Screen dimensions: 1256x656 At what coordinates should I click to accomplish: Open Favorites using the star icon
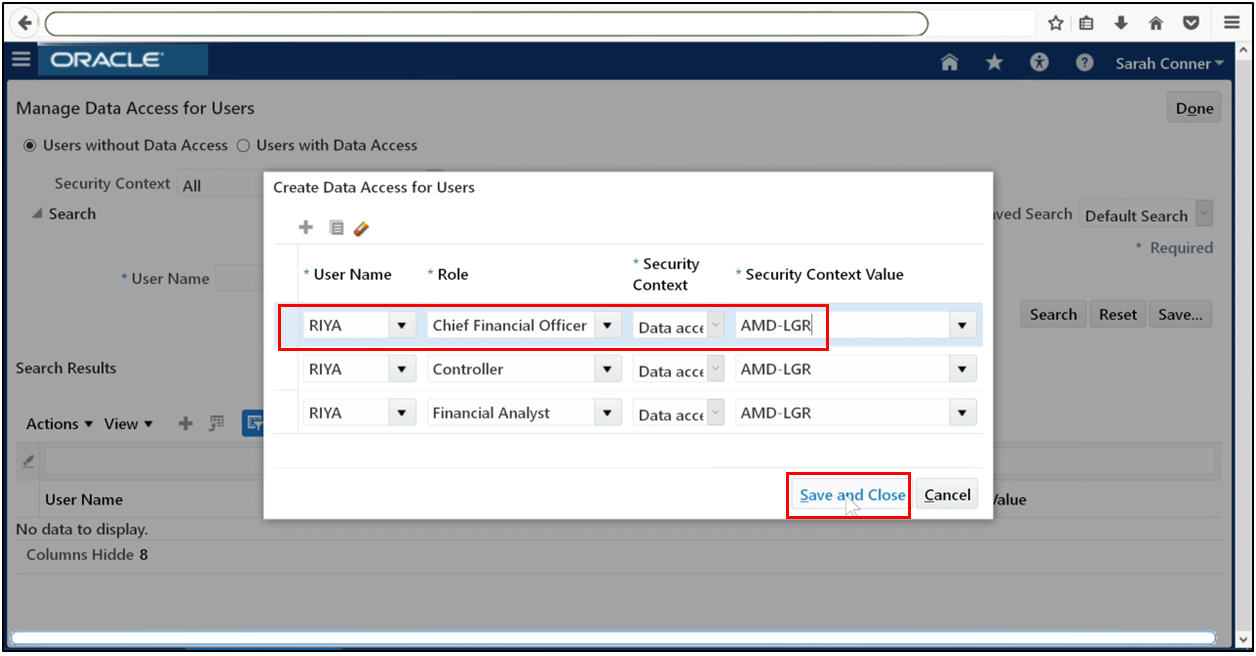[x=994, y=62]
